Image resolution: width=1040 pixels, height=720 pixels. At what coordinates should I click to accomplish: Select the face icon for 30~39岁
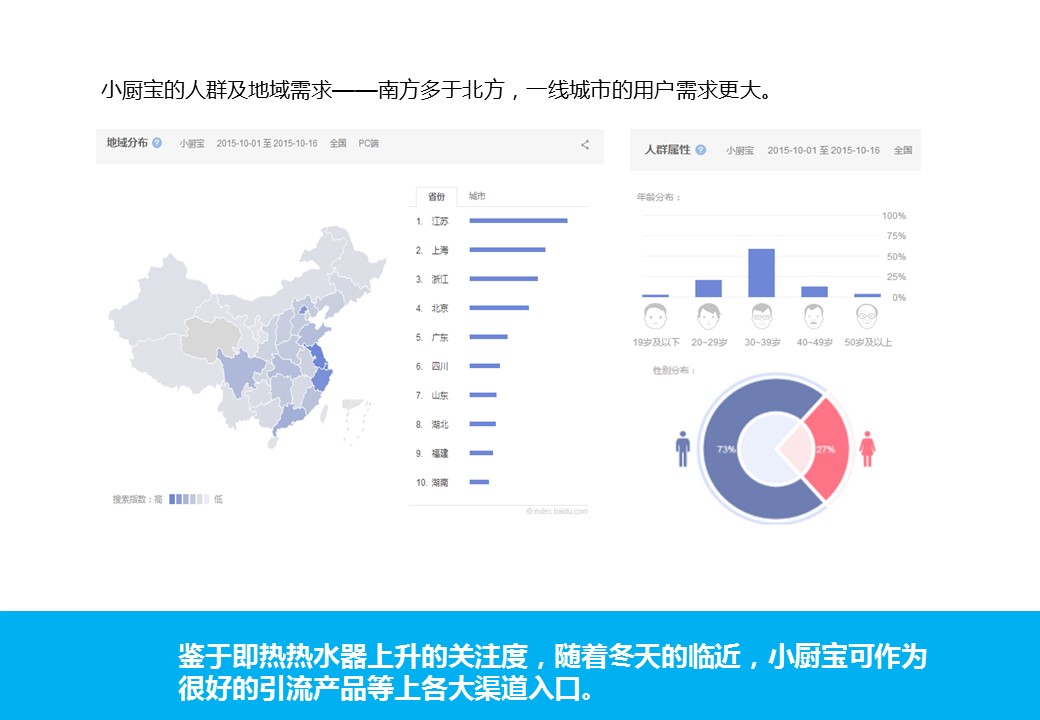click(761, 316)
